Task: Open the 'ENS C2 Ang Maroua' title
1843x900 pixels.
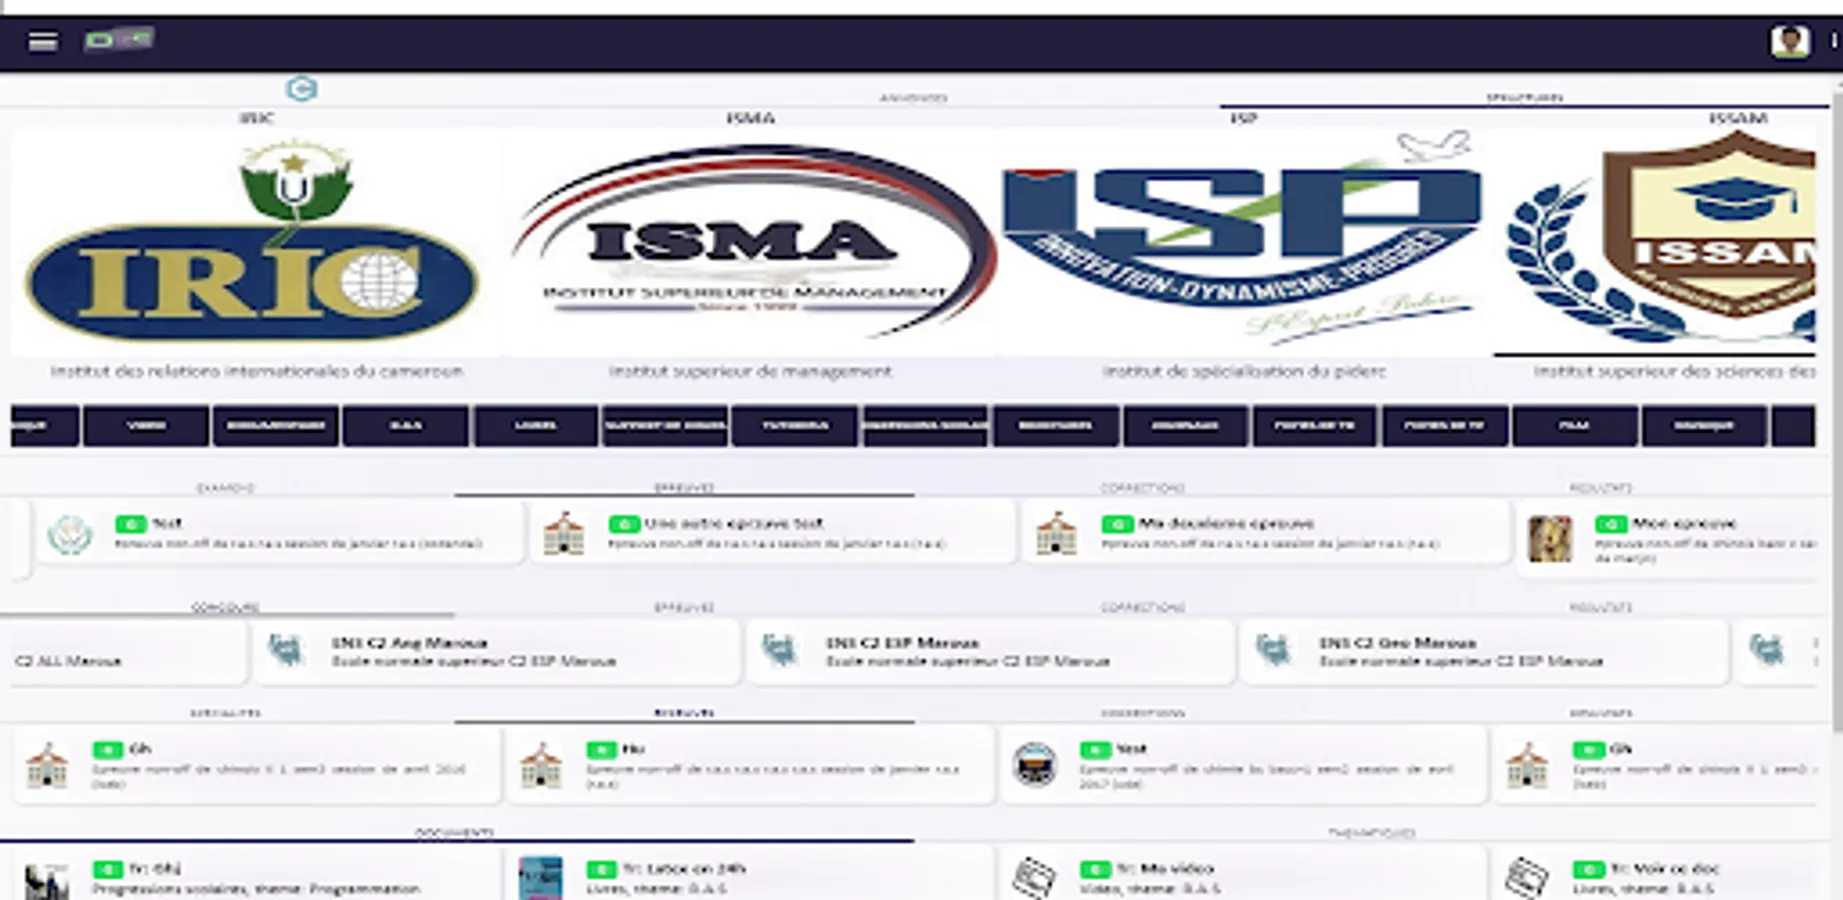Action: [410, 642]
